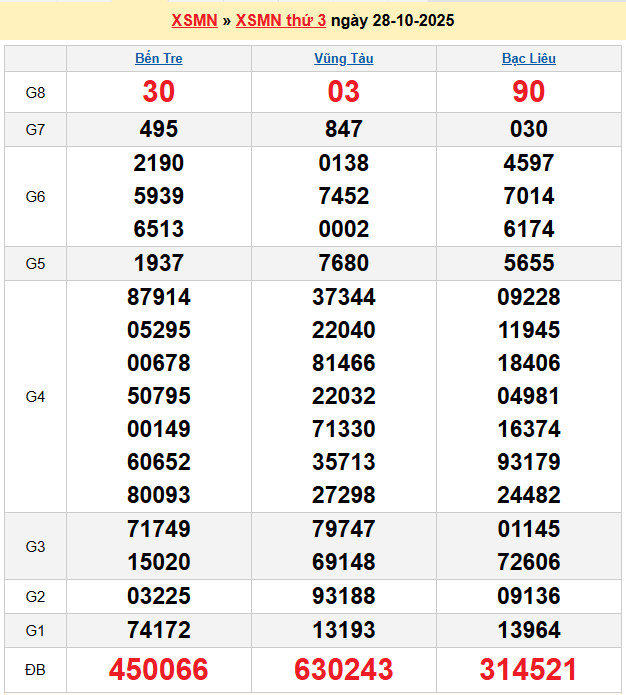Click G7 number 847 for Vũng Tàu

(x=343, y=129)
